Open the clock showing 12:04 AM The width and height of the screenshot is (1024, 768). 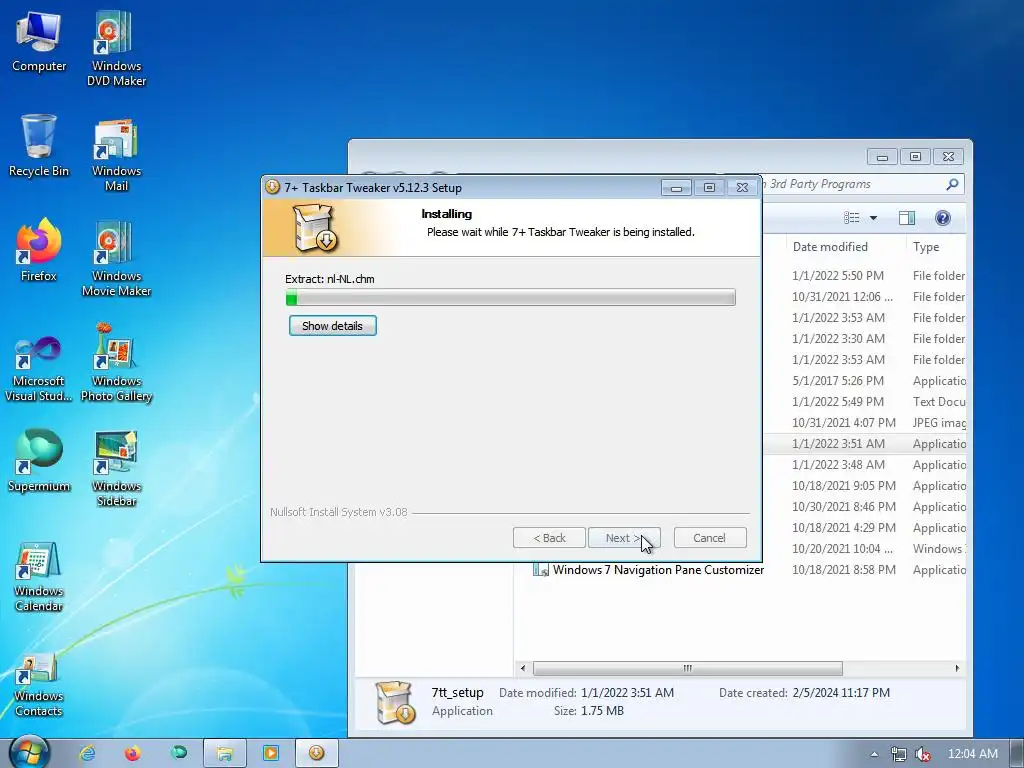972,754
